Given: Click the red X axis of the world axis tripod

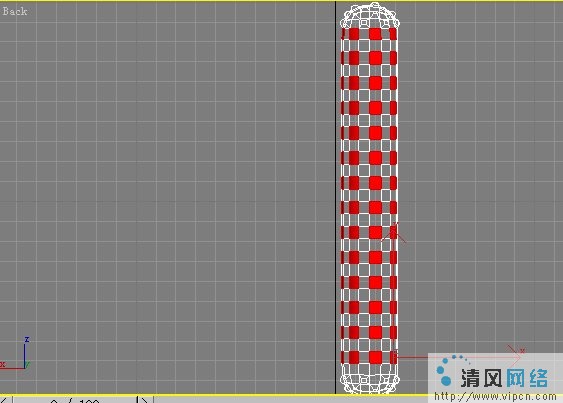Looking at the screenshot, I should coord(12,367).
